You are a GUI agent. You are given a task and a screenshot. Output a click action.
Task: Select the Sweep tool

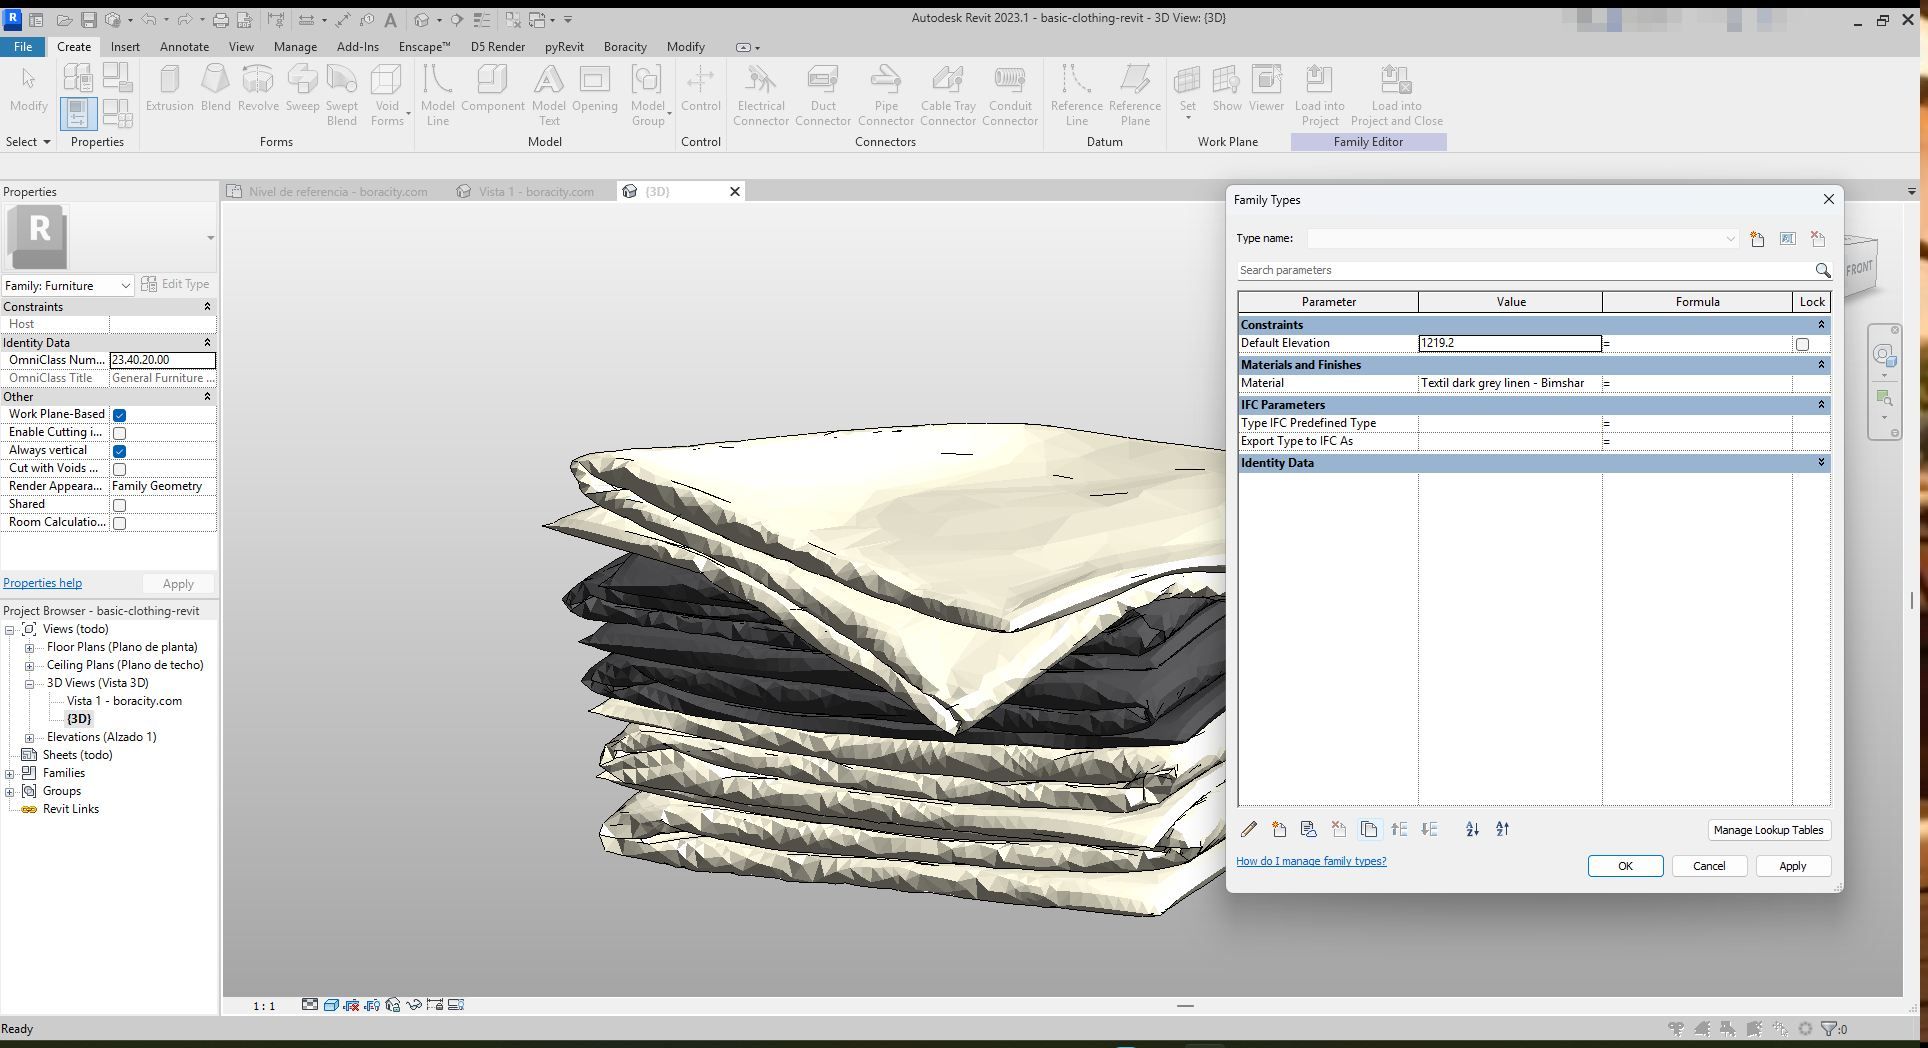(302, 88)
